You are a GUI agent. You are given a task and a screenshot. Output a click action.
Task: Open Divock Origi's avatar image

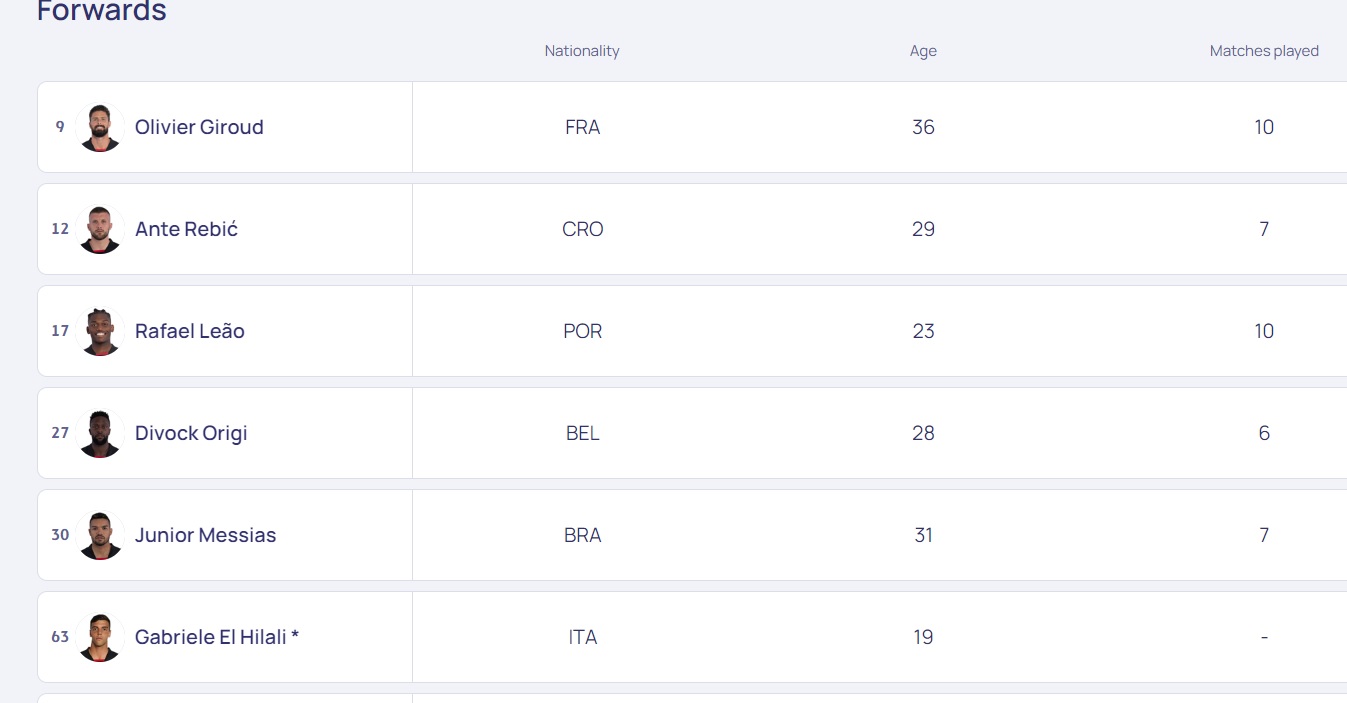pos(100,433)
